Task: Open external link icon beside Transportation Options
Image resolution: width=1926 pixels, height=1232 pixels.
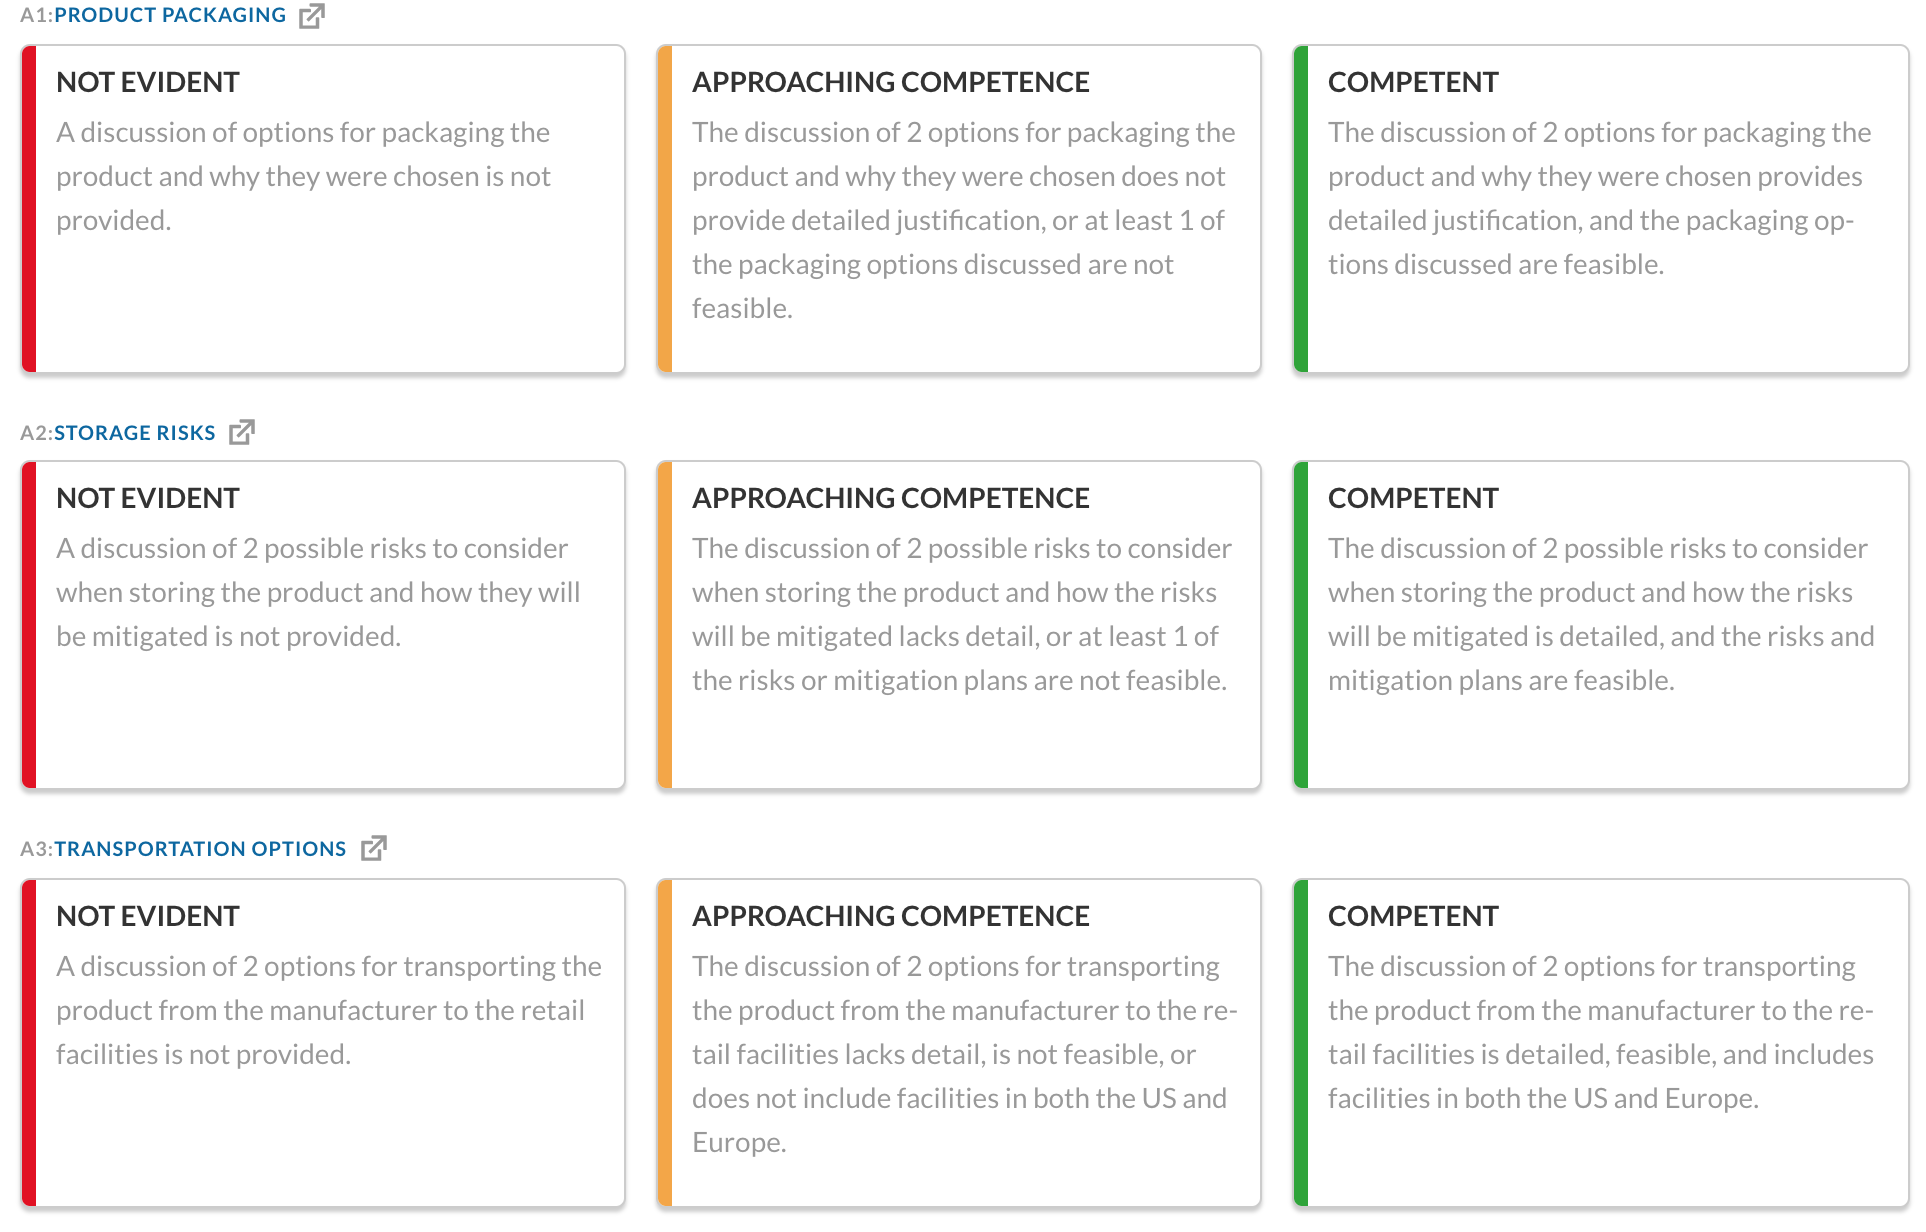Action: (374, 848)
